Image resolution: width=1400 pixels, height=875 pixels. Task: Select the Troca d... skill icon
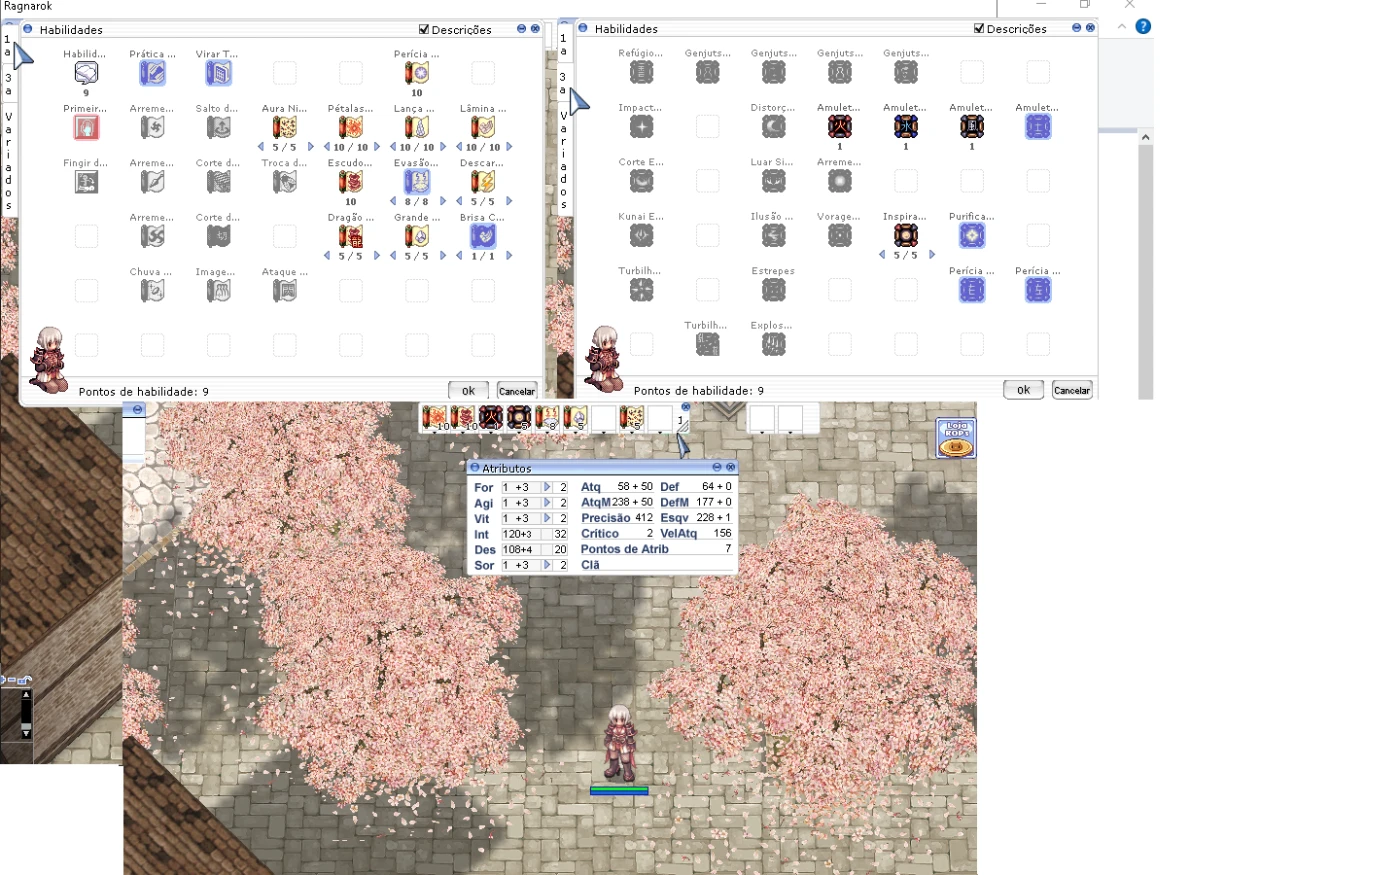(x=284, y=182)
